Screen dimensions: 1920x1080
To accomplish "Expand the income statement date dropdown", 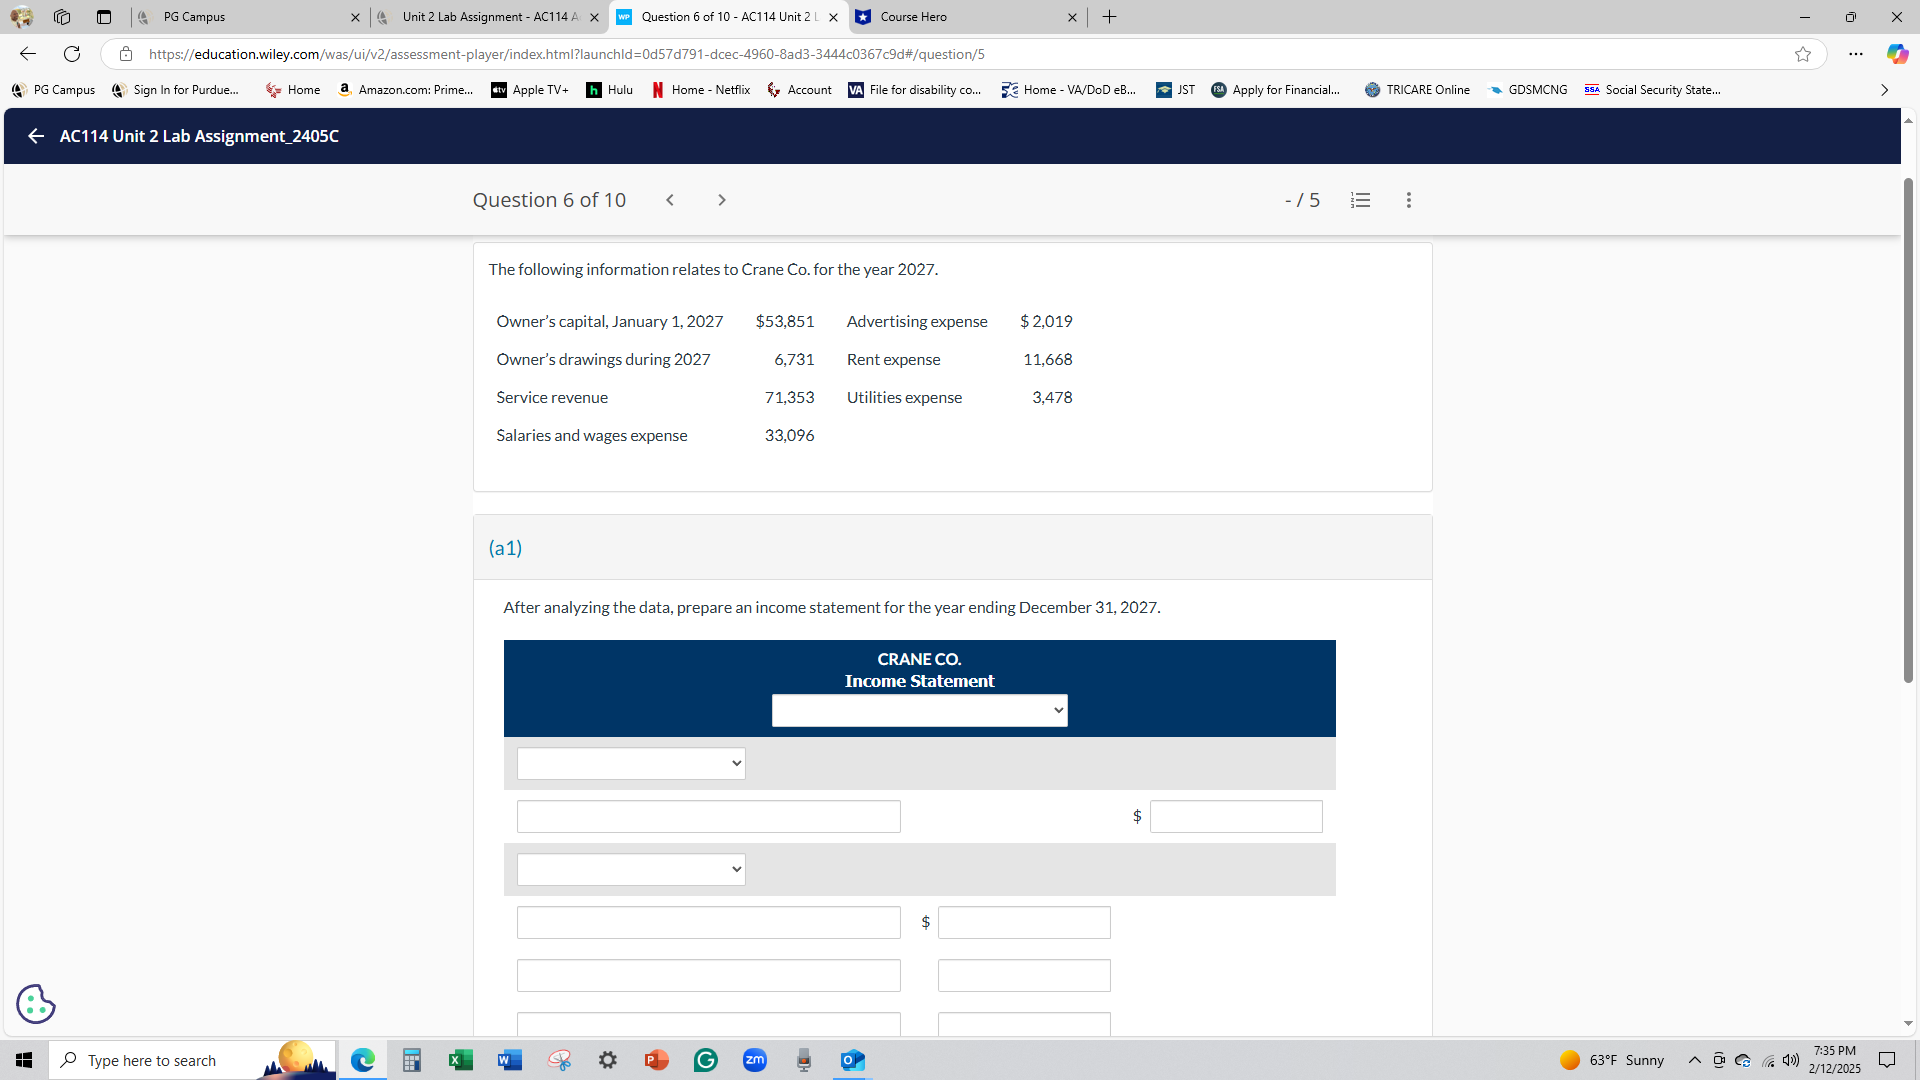I will (x=919, y=711).
